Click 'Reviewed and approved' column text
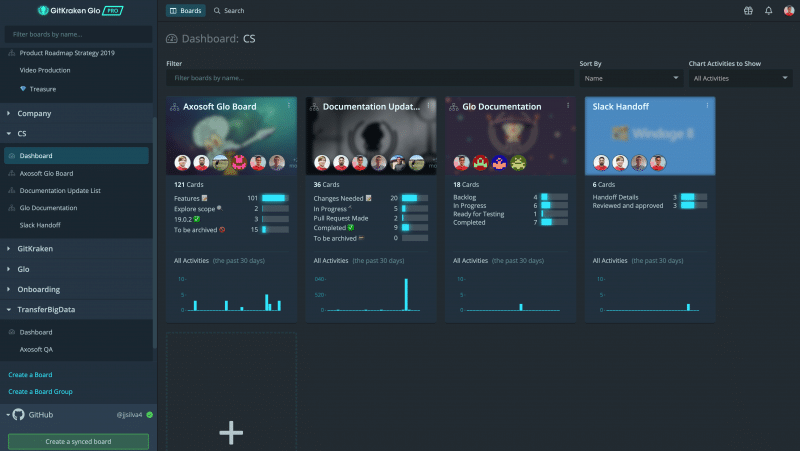Screen dimensions: 800x451 coord(628,206)
